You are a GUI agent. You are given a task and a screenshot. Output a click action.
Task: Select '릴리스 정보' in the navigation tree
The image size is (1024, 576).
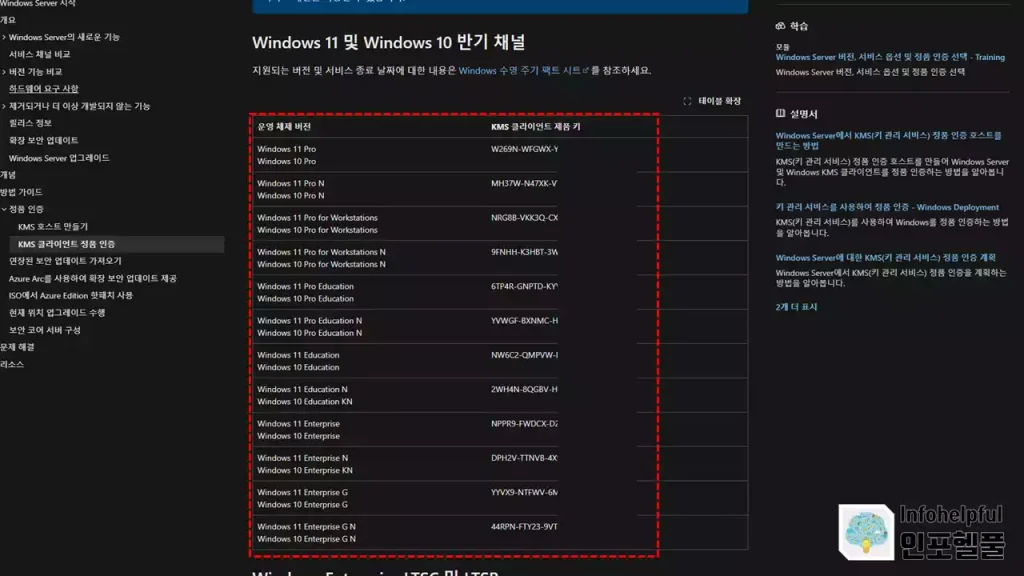[30, 123]
